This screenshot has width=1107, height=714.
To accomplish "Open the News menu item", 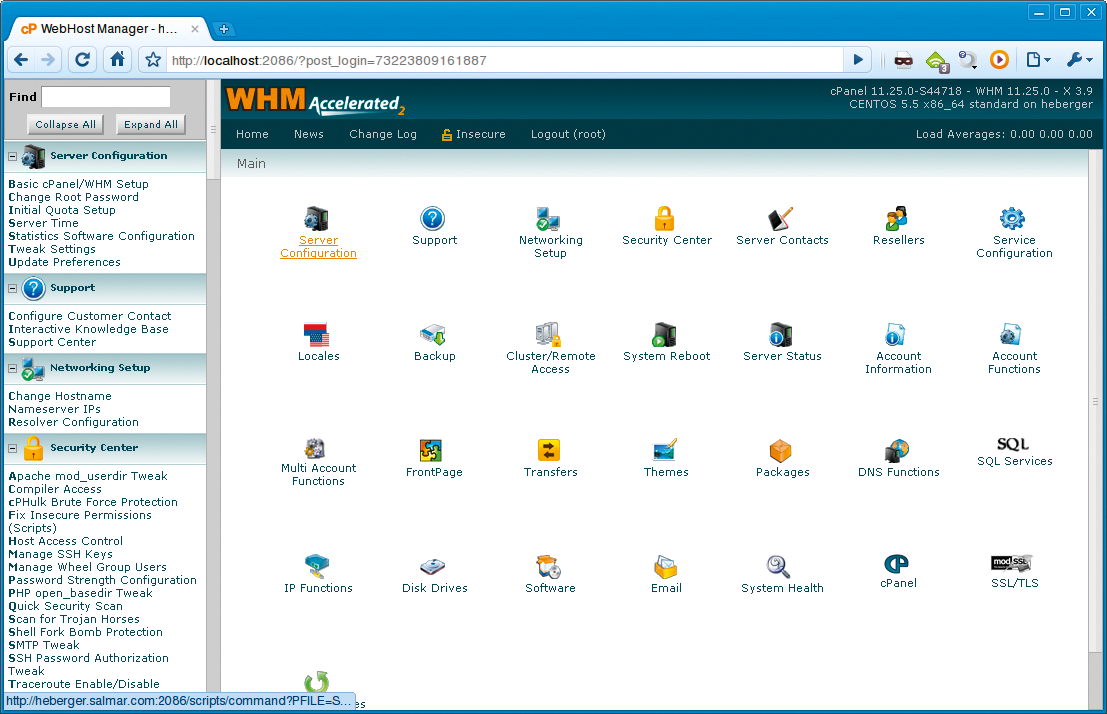I will [308, 133].
